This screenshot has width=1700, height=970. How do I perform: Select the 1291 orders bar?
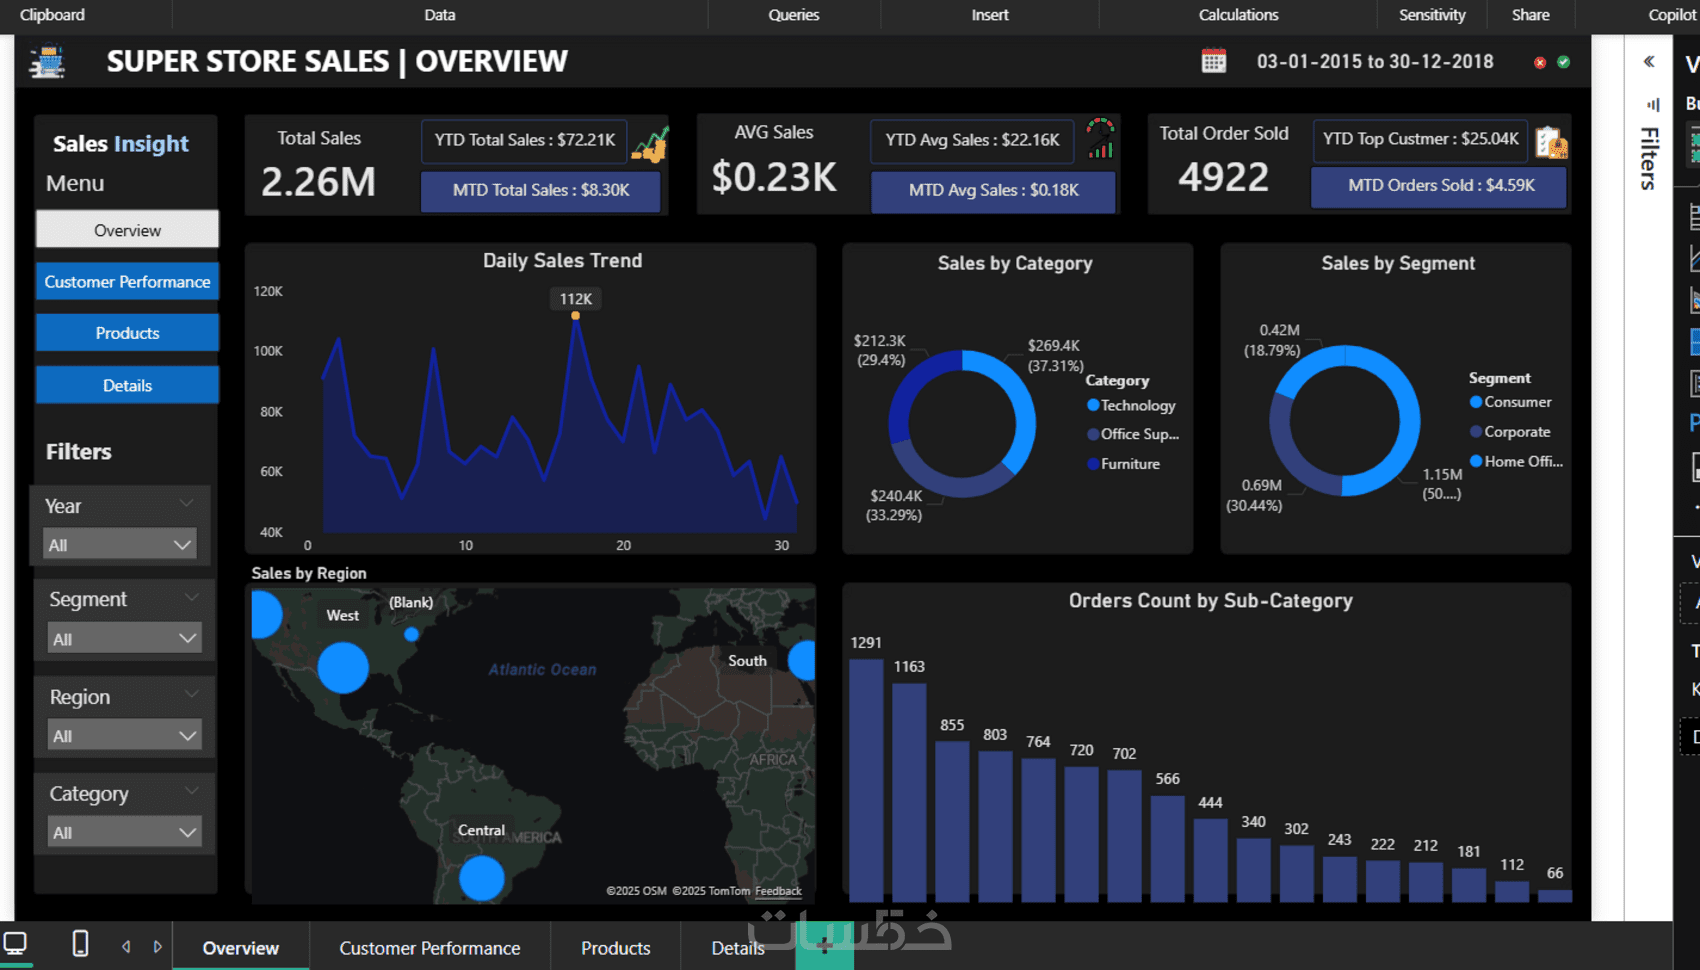coord(866,780)
